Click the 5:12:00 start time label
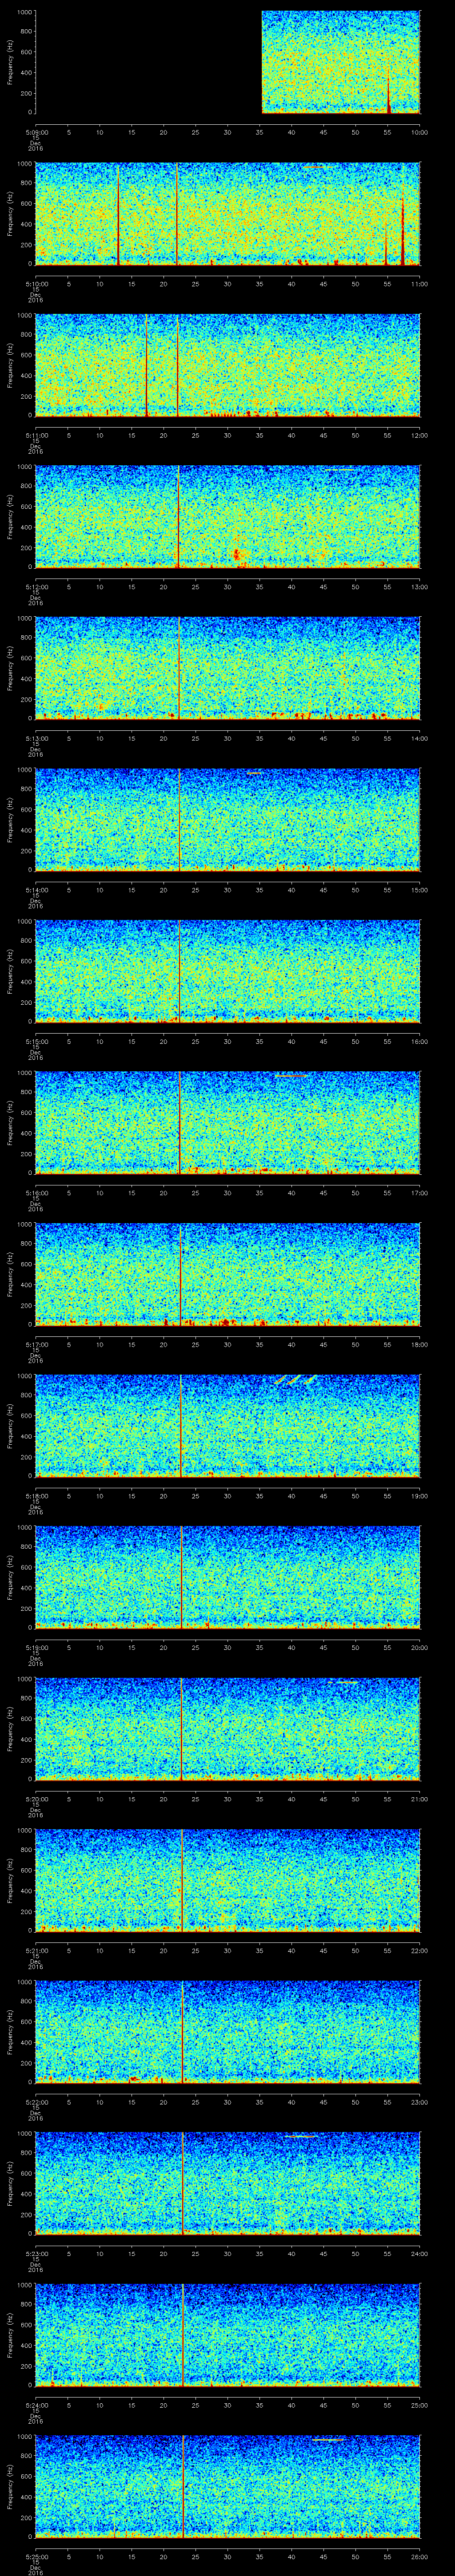Image resolution: width=455 pixels, height=2576 pixels. (36, 586)
